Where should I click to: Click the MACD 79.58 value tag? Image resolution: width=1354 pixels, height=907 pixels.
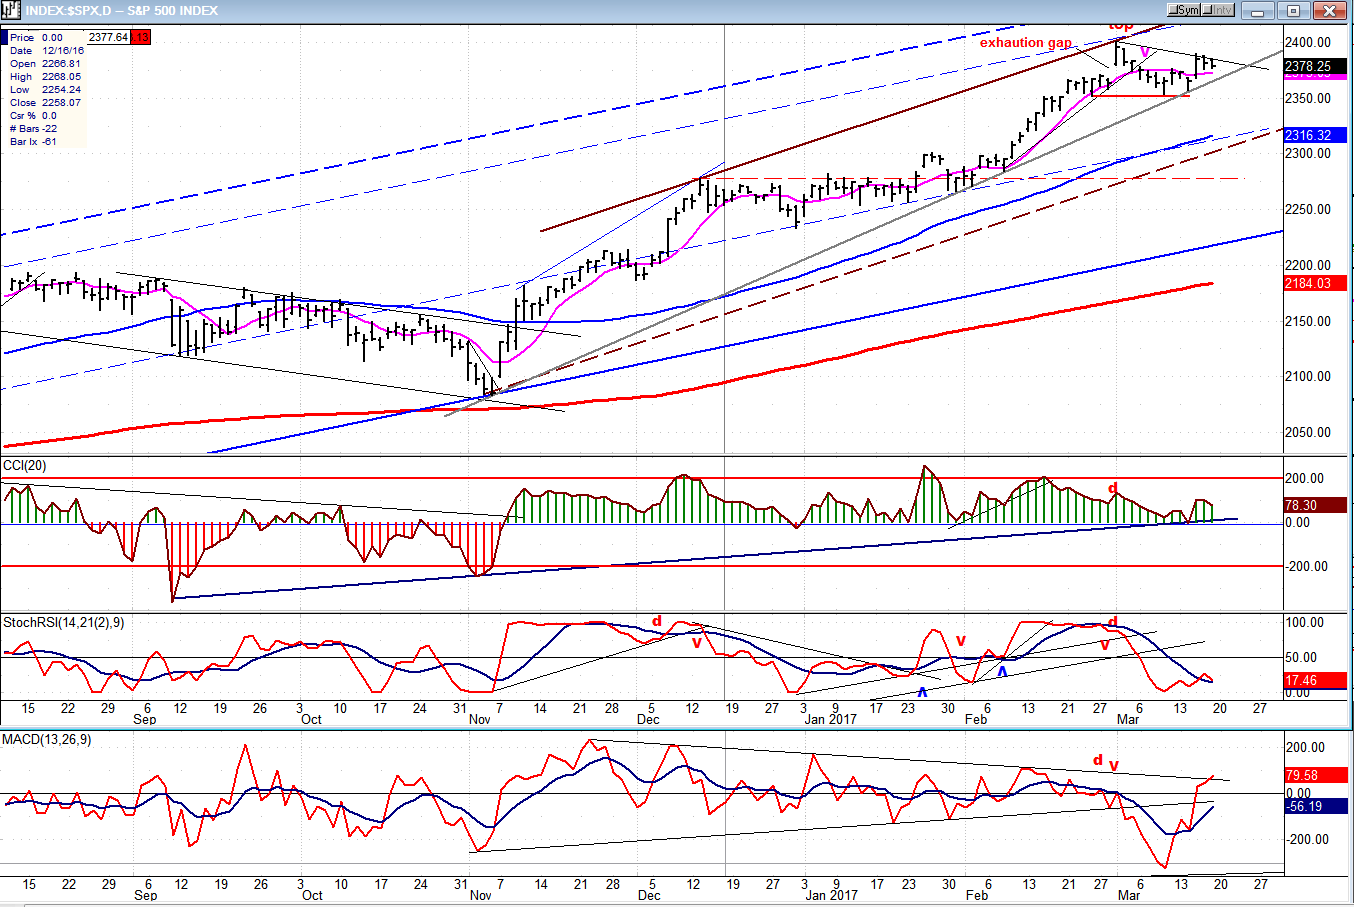click(1314, 775)
